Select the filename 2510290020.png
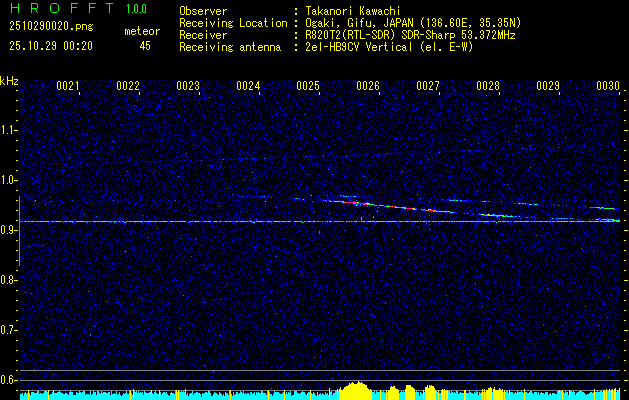629x400 pixels. (51, 26)
